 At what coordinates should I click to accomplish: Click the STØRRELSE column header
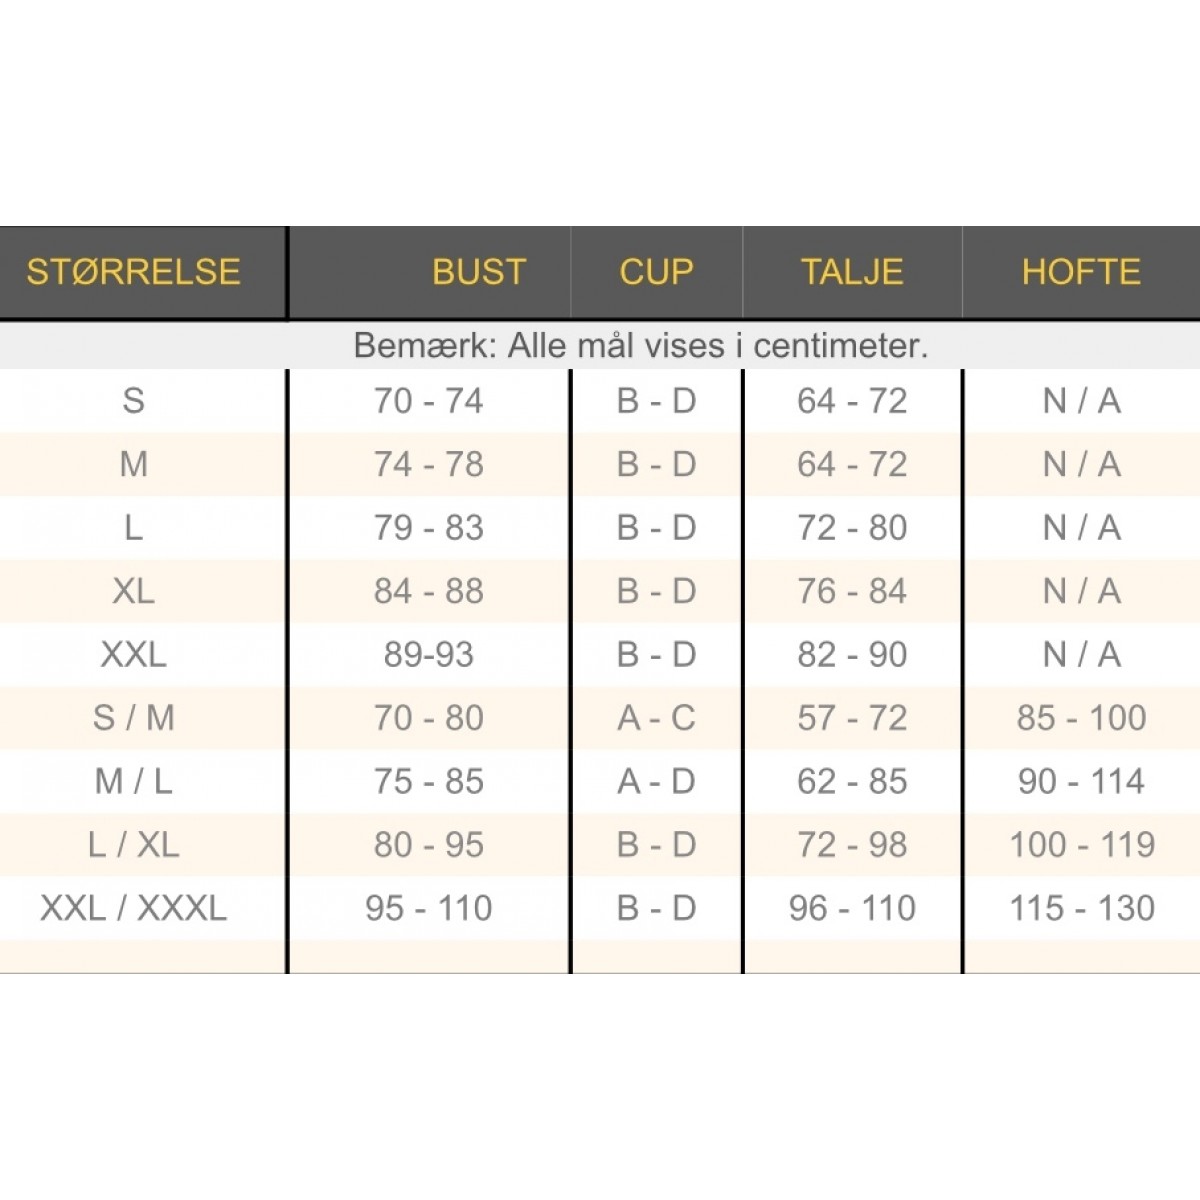(x=133, y=272)
